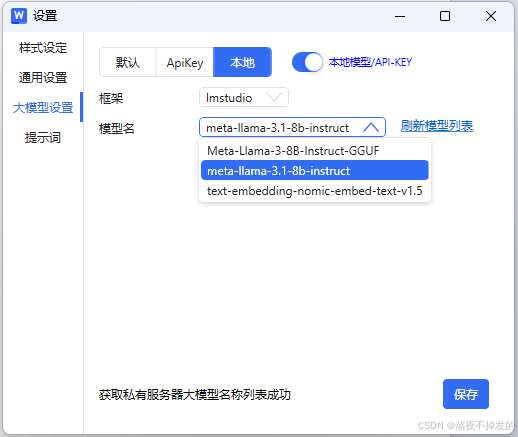The image size is (518, 437).
Task: Switch to the 默认 mode tab
Action: point(128,62)
